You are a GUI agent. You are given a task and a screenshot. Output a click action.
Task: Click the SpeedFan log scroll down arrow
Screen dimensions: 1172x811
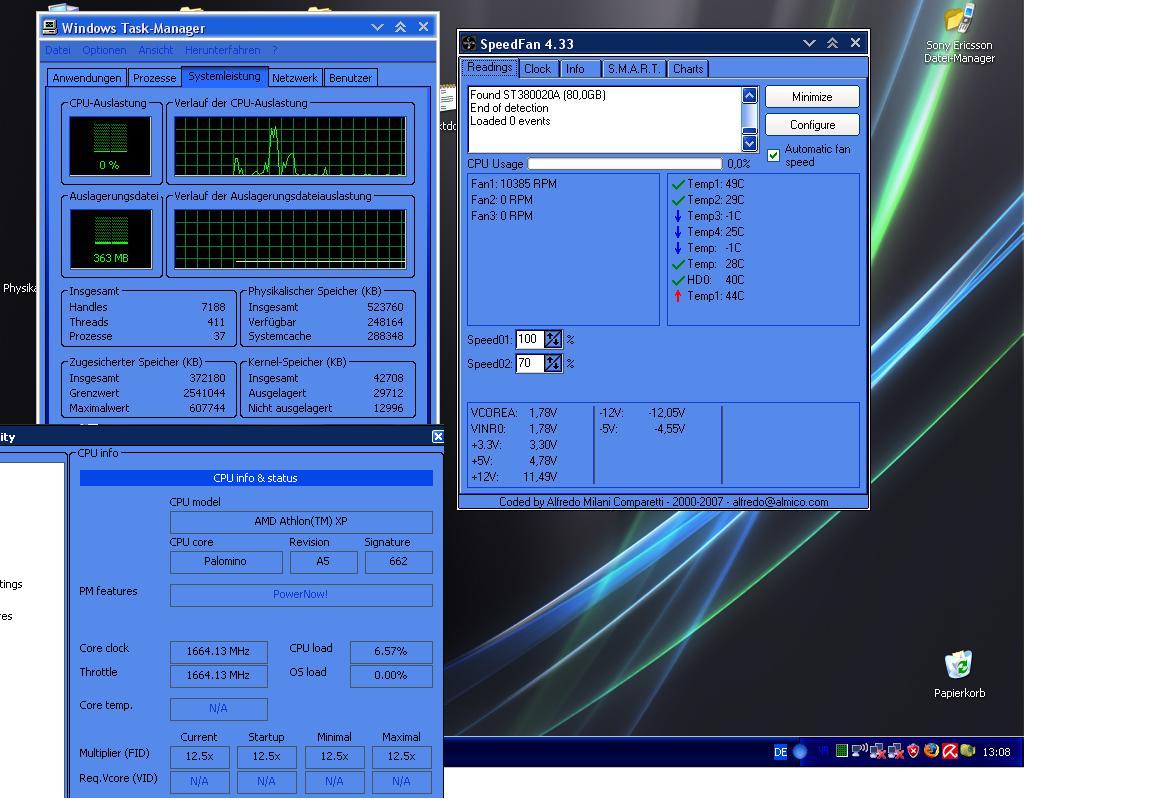750,142
